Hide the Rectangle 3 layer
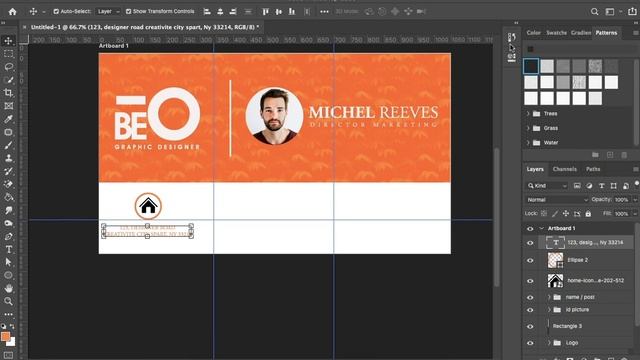This screenshot has height=360, width=640. 530,327
